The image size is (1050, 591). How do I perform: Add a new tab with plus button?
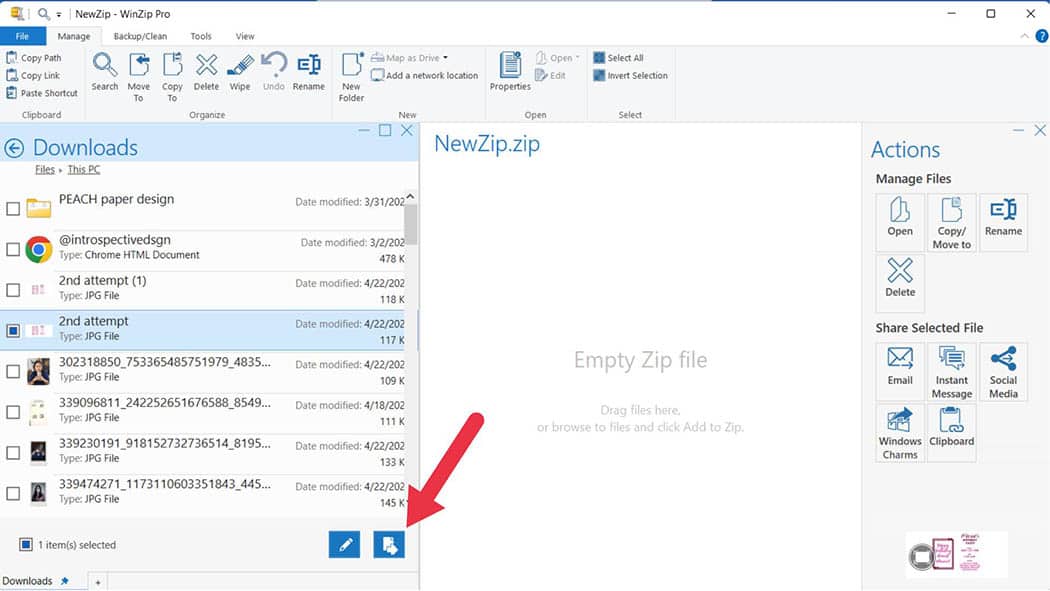[98, 582]
